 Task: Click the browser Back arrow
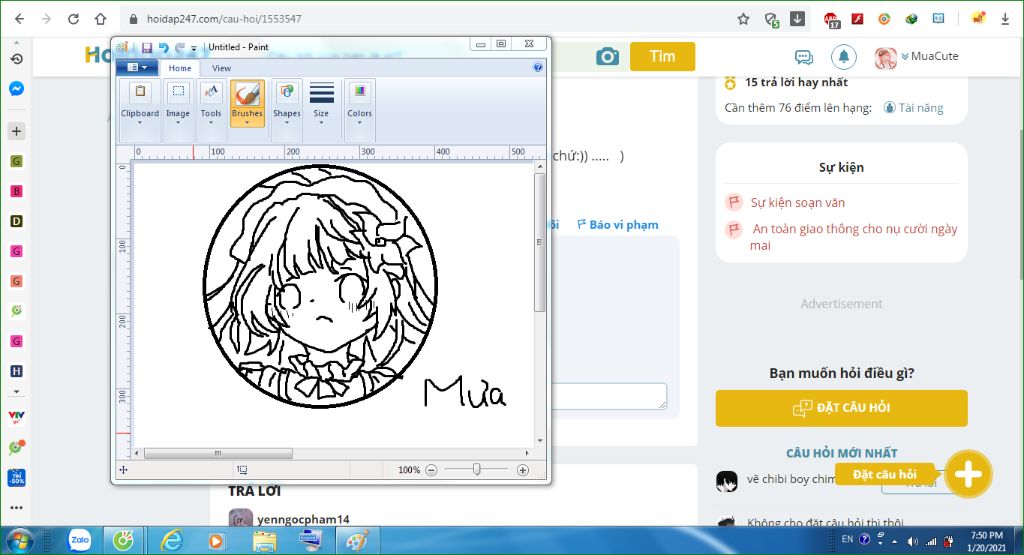point(20,19)
